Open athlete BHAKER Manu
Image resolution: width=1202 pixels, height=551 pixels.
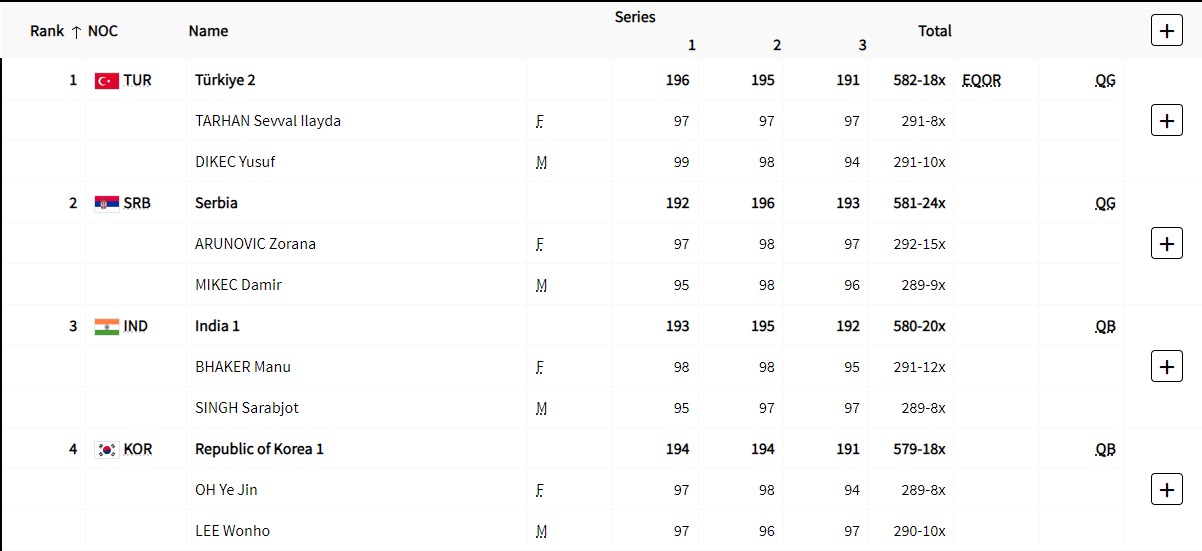(243, 367)
